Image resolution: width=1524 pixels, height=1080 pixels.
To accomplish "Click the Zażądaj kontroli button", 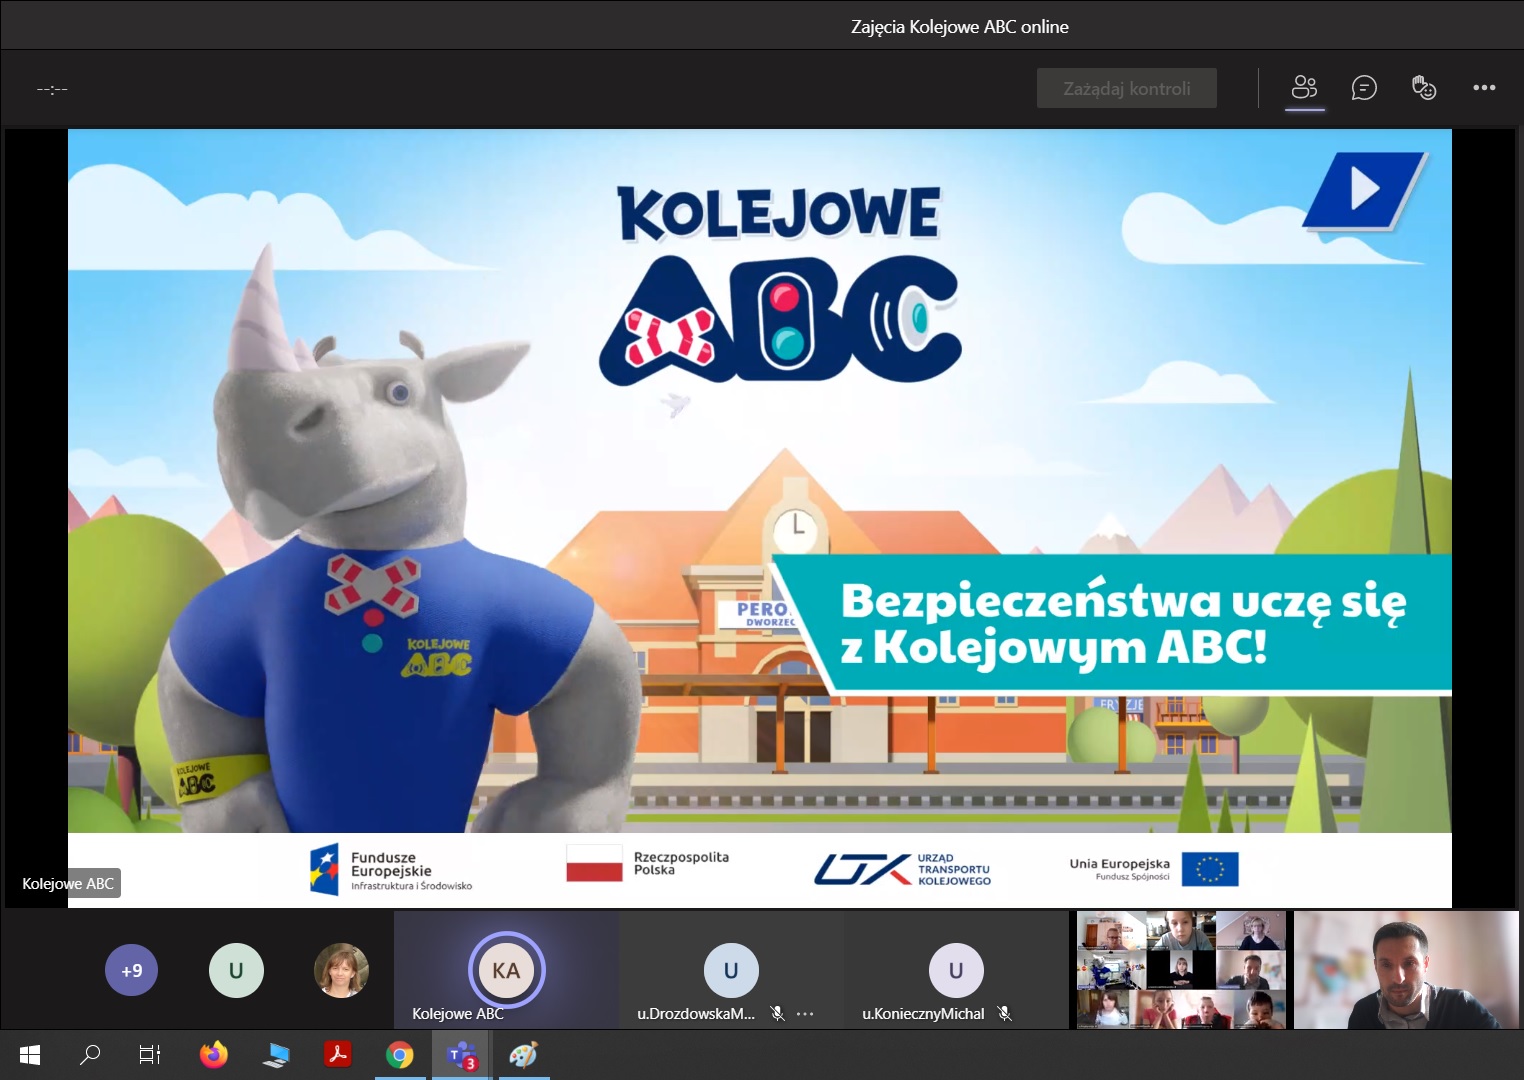I will click(1127, 88).
